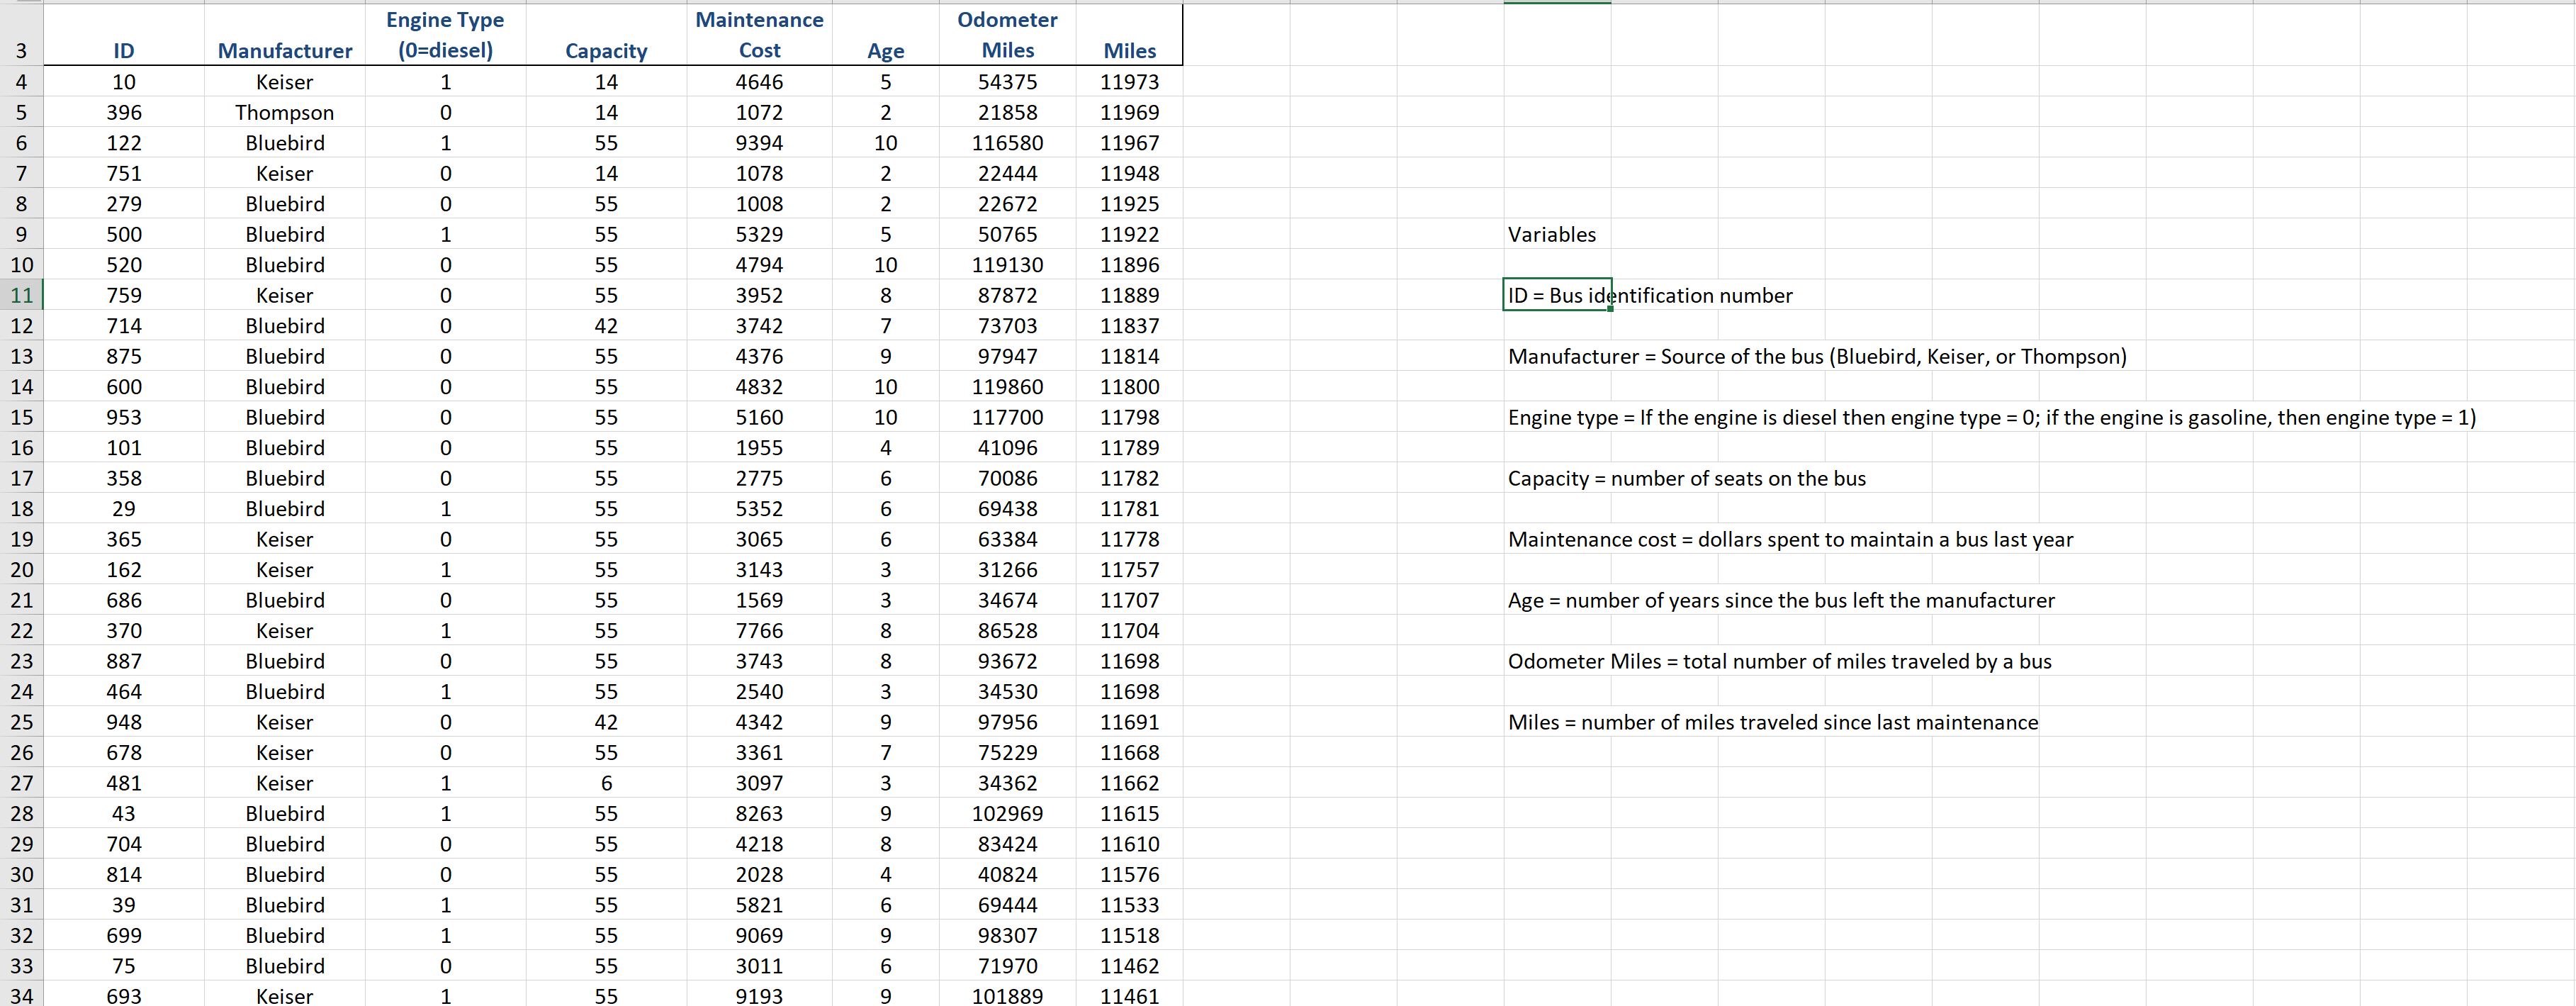The image size is (2576, 1006).
Task: Select the Manufacturer column header cell
Action: (284, 50)
